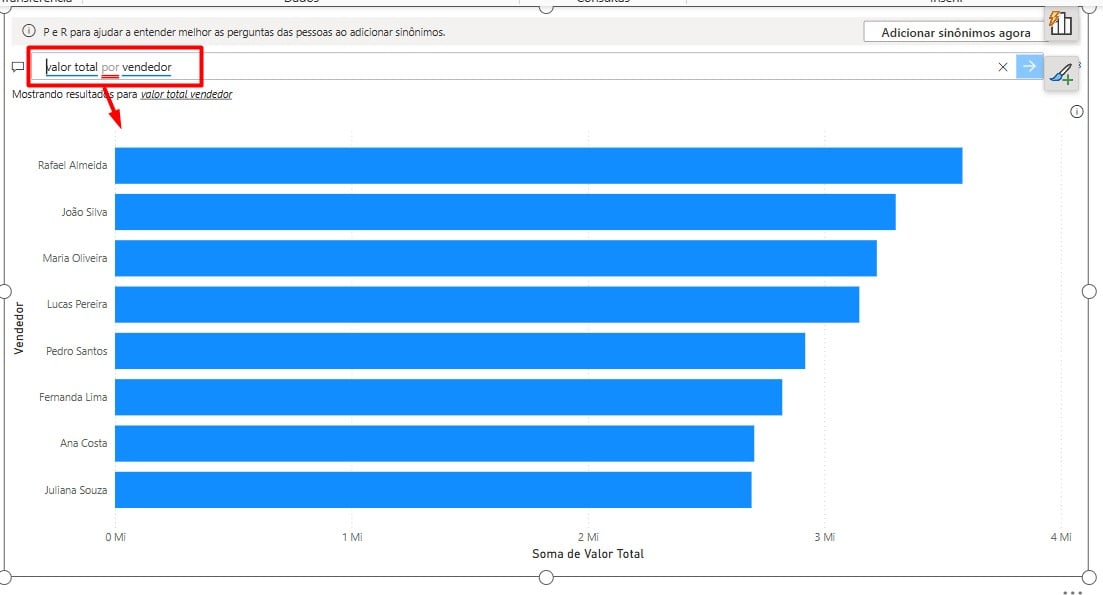
Task: Select the Lucas Pereira bar
Action: pos(487,305)
